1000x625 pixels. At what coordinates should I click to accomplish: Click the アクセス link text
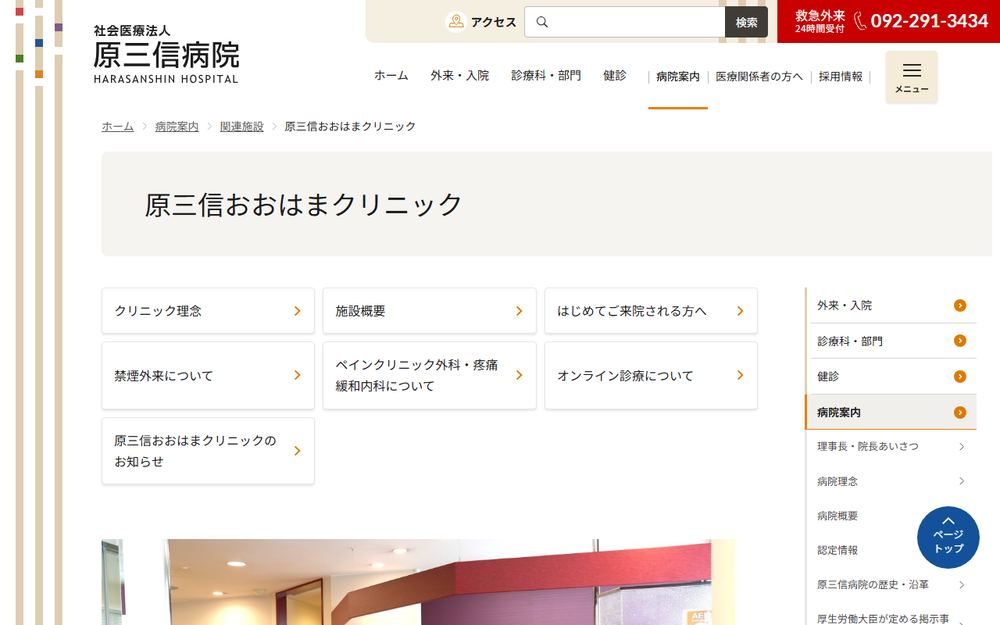point(493,22)
